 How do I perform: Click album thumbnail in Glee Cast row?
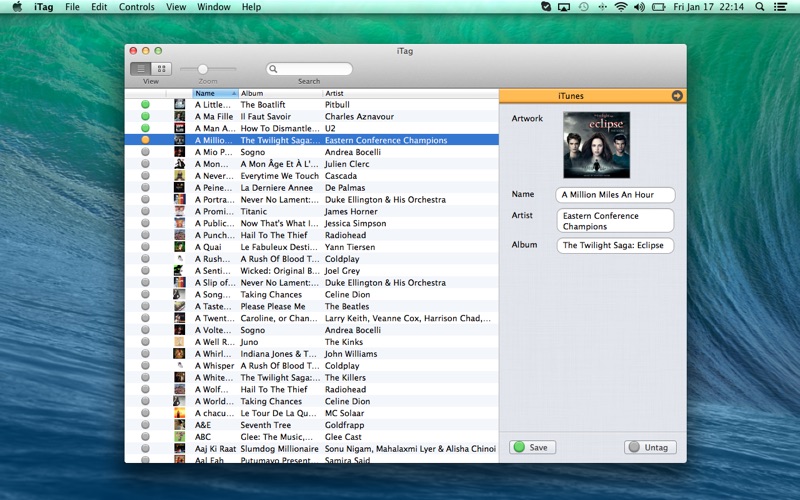[x=180, y=437]
